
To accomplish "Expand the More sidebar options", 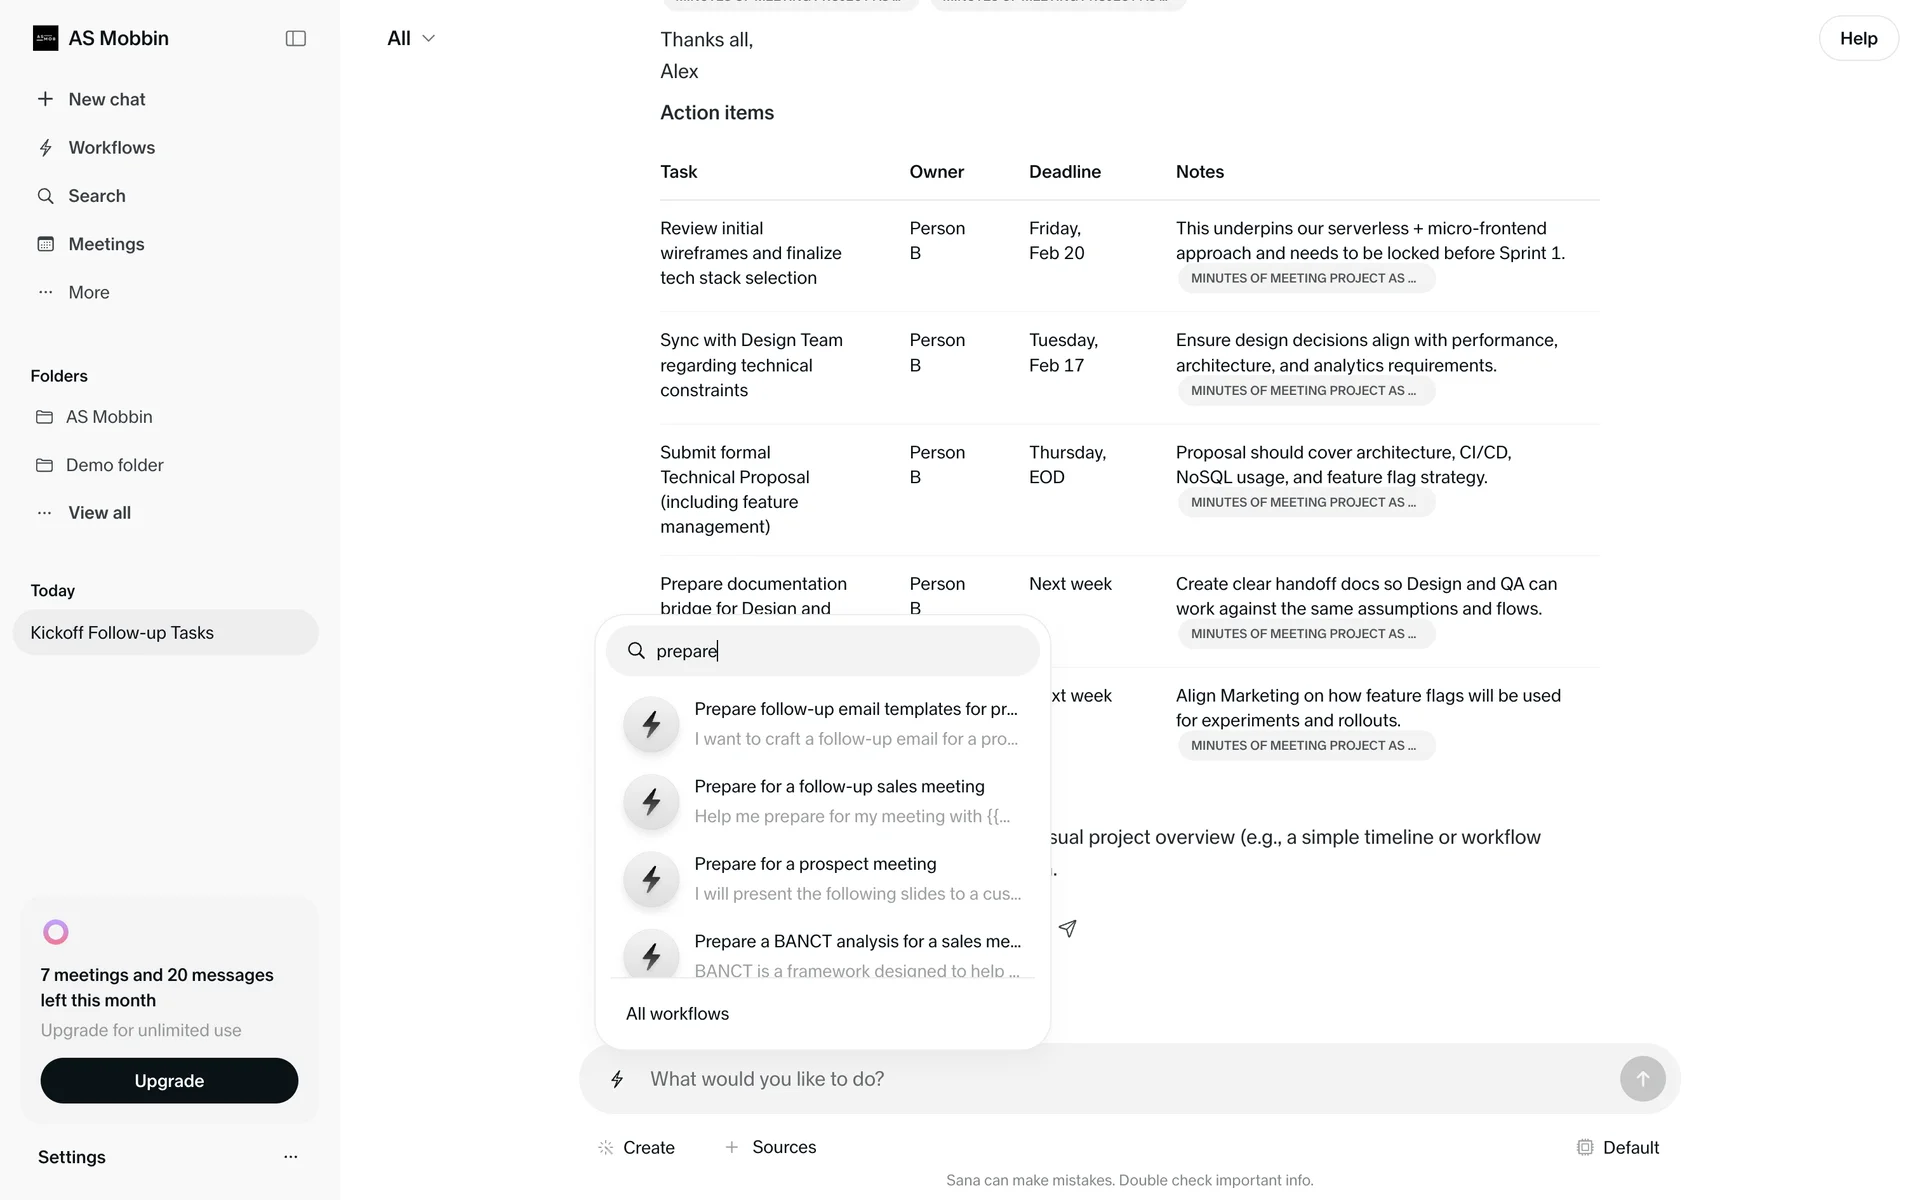I will click(88, 292).
